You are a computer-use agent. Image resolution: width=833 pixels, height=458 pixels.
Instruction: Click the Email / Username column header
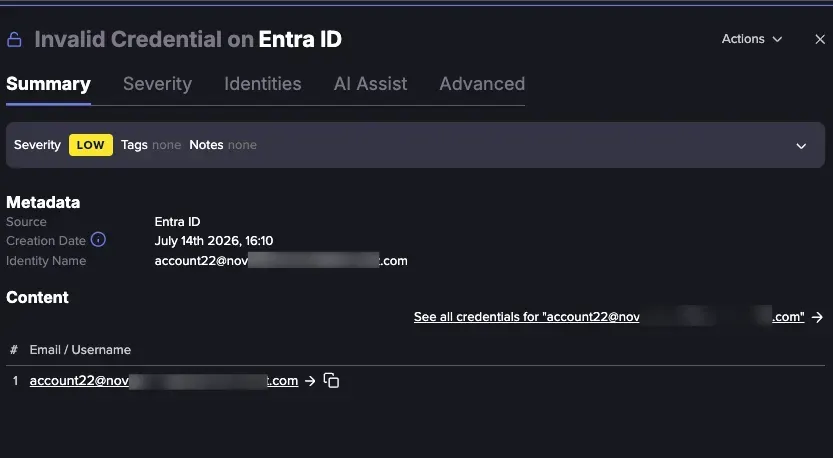tap(80, 350)
